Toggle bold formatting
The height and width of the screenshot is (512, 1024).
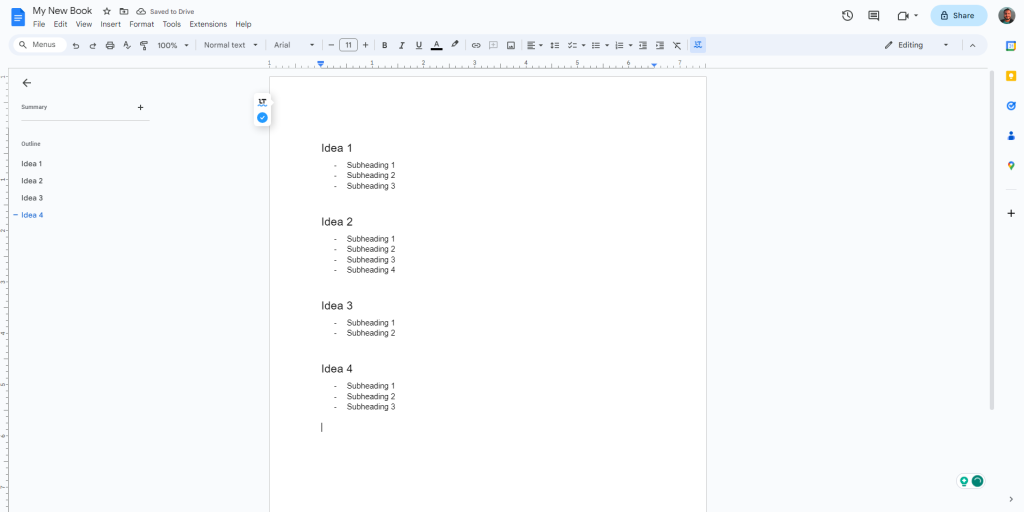(x=384, y=45)
